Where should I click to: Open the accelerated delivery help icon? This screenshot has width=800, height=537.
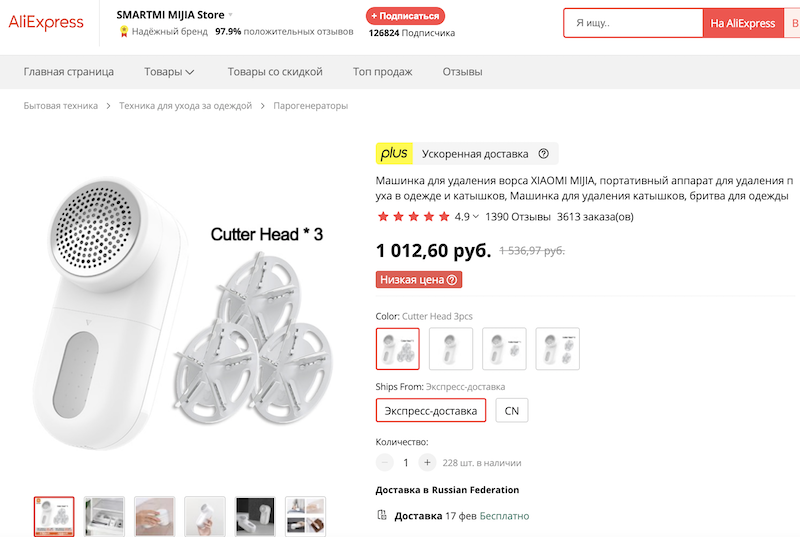pos(543,154)
